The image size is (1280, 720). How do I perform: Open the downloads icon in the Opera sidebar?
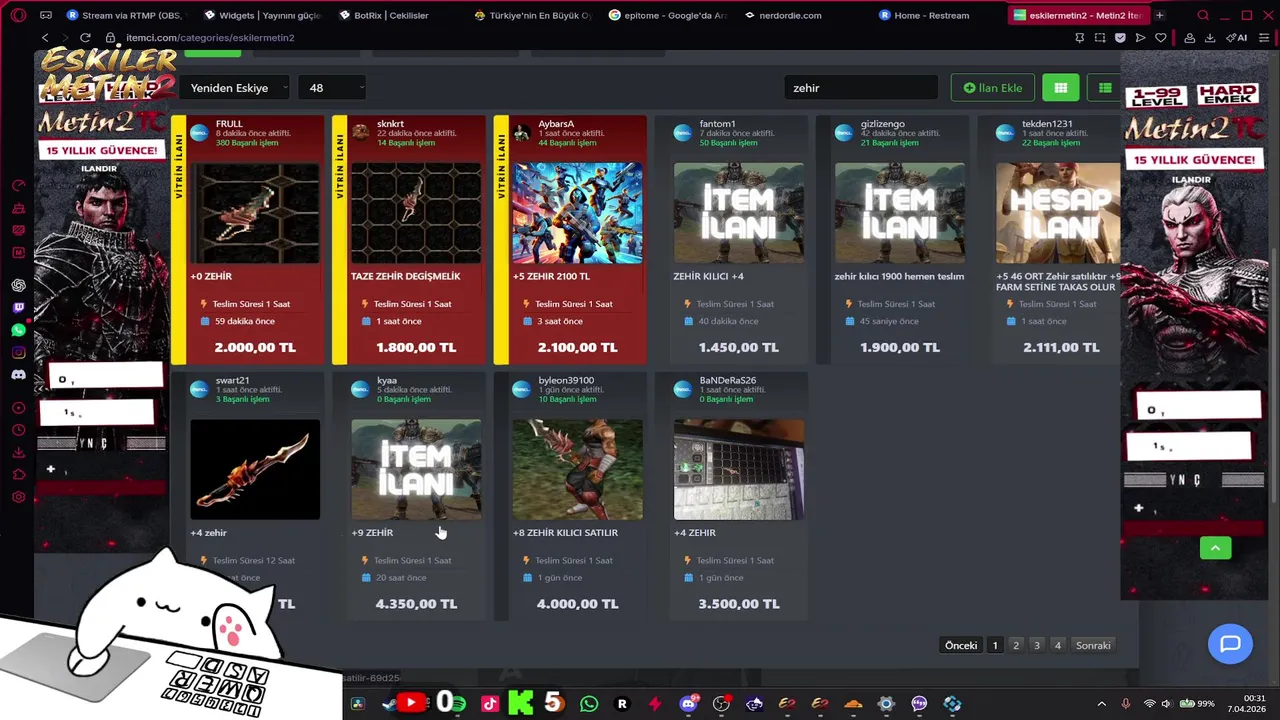point(18,452)
